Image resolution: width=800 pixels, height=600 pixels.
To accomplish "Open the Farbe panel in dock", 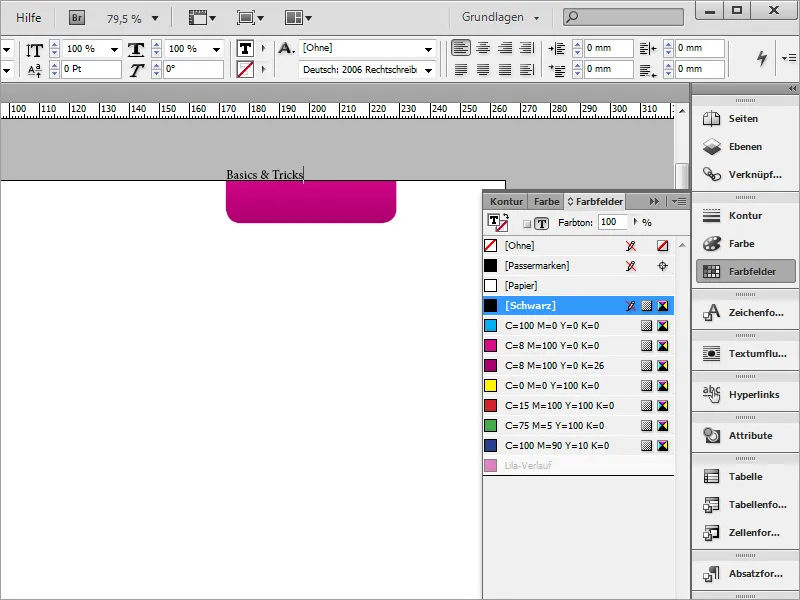I will (745, 244).
